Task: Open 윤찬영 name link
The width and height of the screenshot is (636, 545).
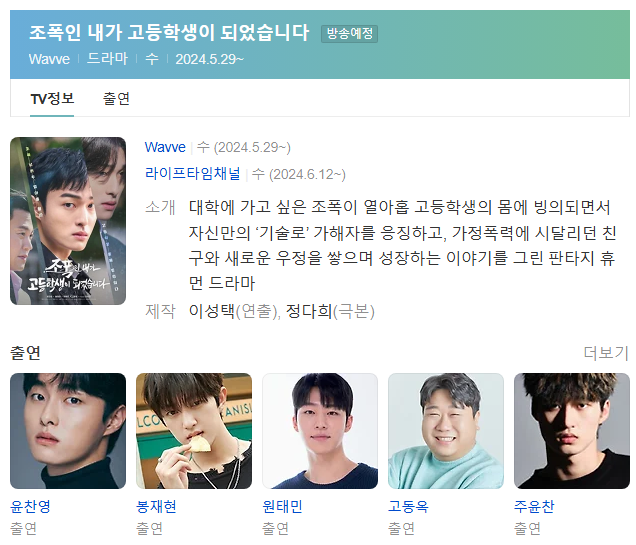Action: (x=30, y=506)
